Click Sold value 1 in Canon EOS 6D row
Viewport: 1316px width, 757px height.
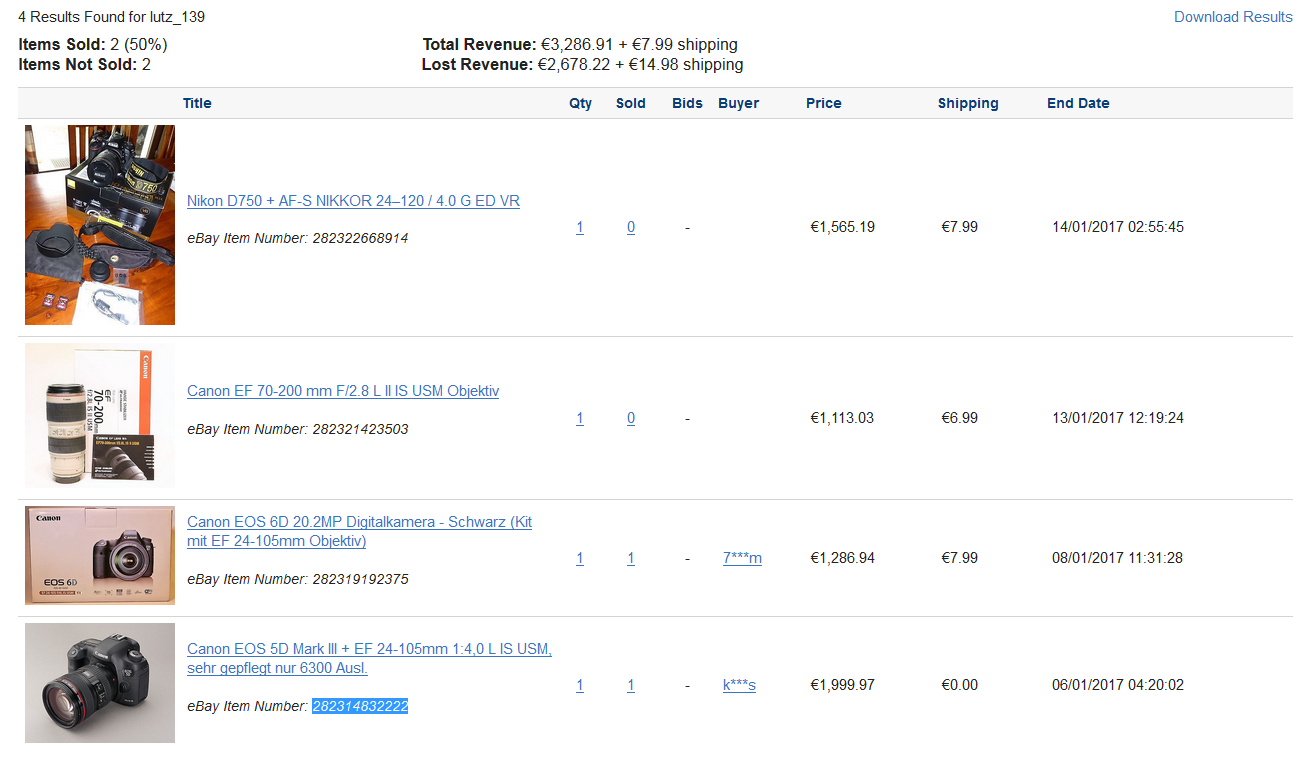(x=631, y=558)
